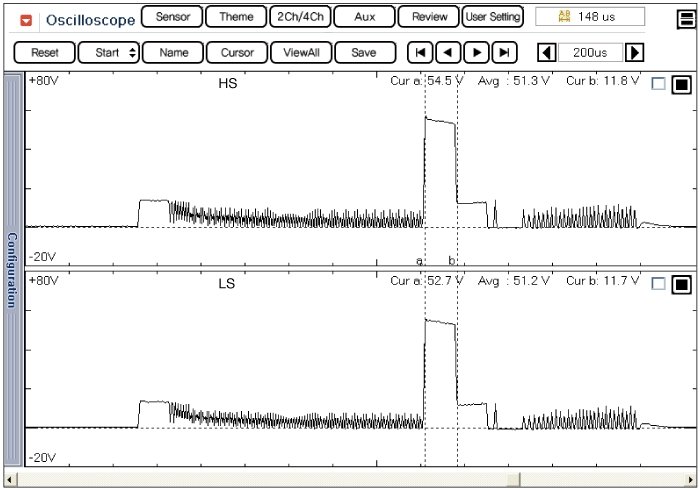Viewport: 700px width, 489px height.
Task: Click the +80V scale label in HS
Action: 44,81
